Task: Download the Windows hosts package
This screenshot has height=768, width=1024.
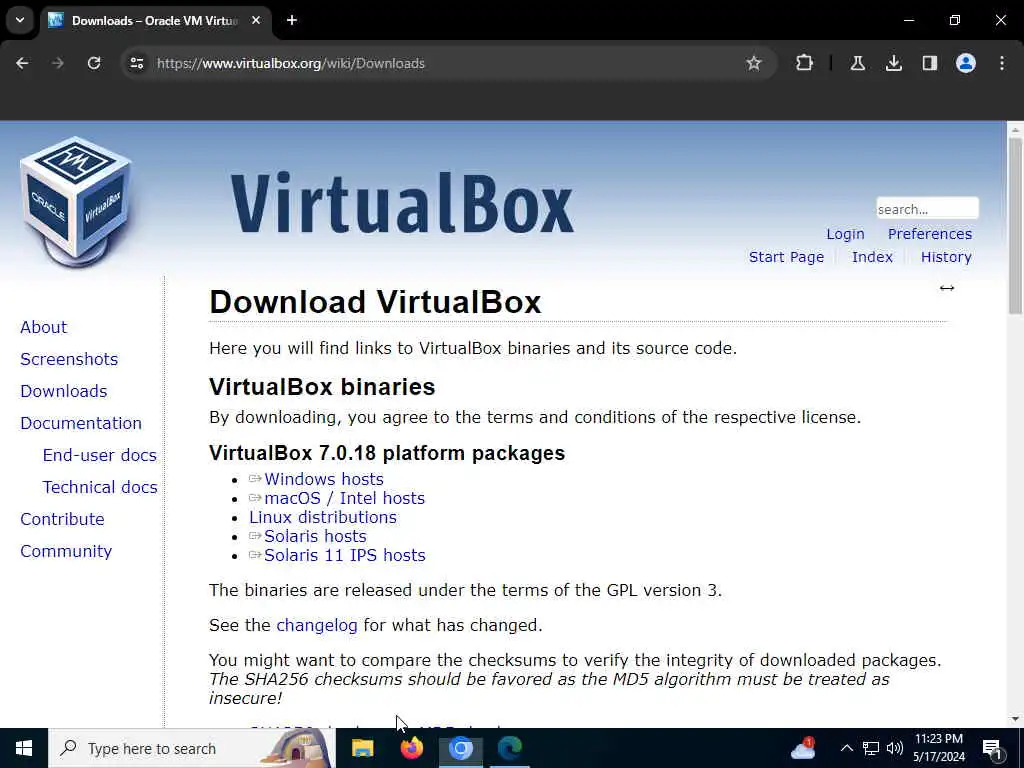Action: [324, 479]
